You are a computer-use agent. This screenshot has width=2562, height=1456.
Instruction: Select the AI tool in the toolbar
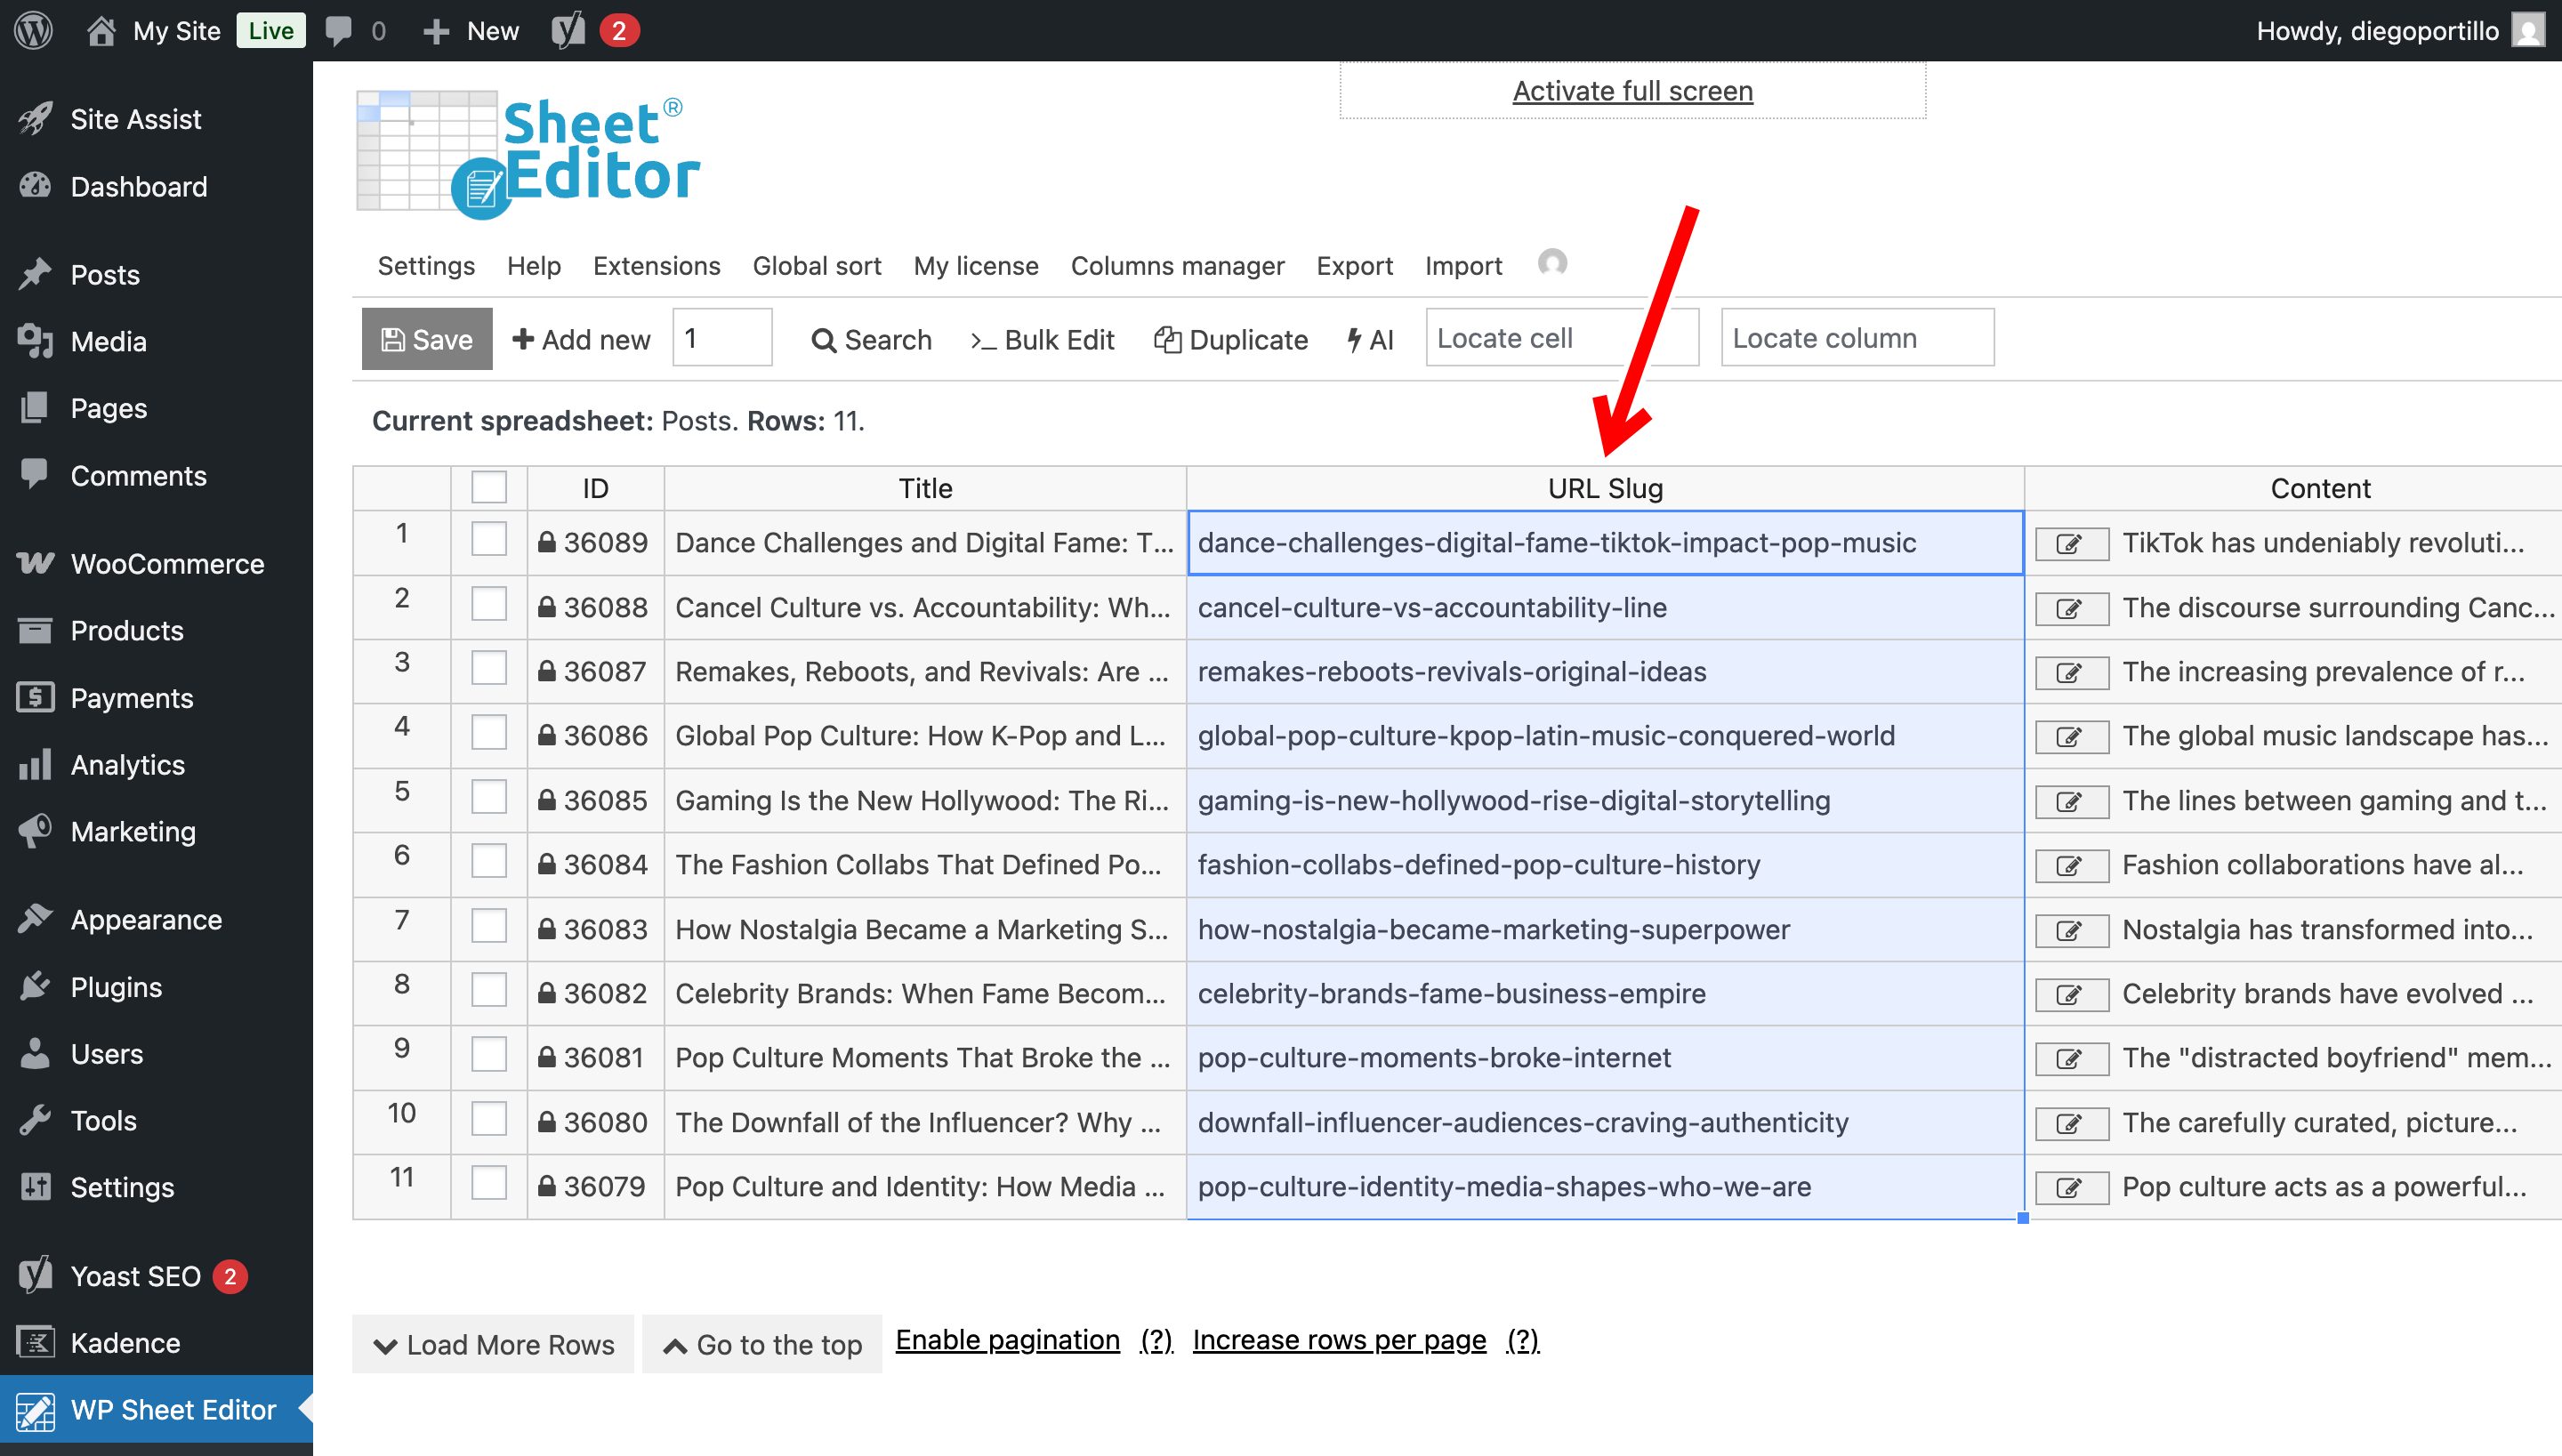(x=1370, y=339)
